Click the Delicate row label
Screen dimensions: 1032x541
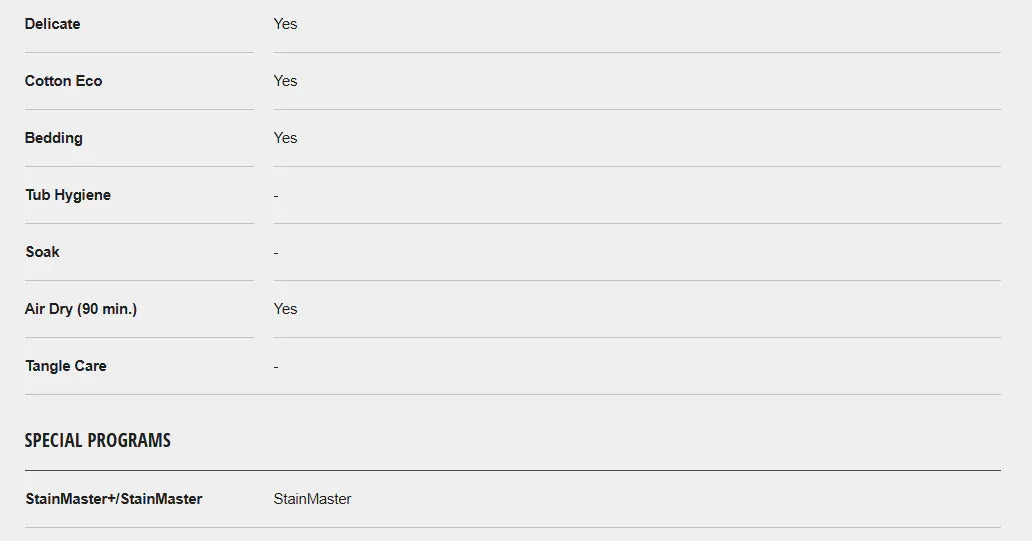[x=53, y=24]
